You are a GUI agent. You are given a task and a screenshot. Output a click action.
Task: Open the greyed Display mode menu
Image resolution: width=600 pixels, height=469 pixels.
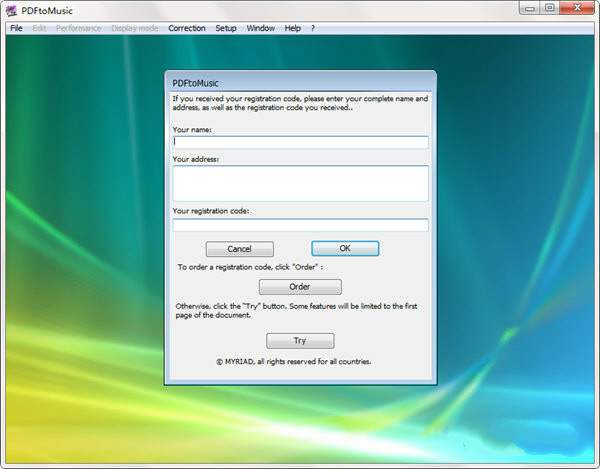(x=135, y=28)
